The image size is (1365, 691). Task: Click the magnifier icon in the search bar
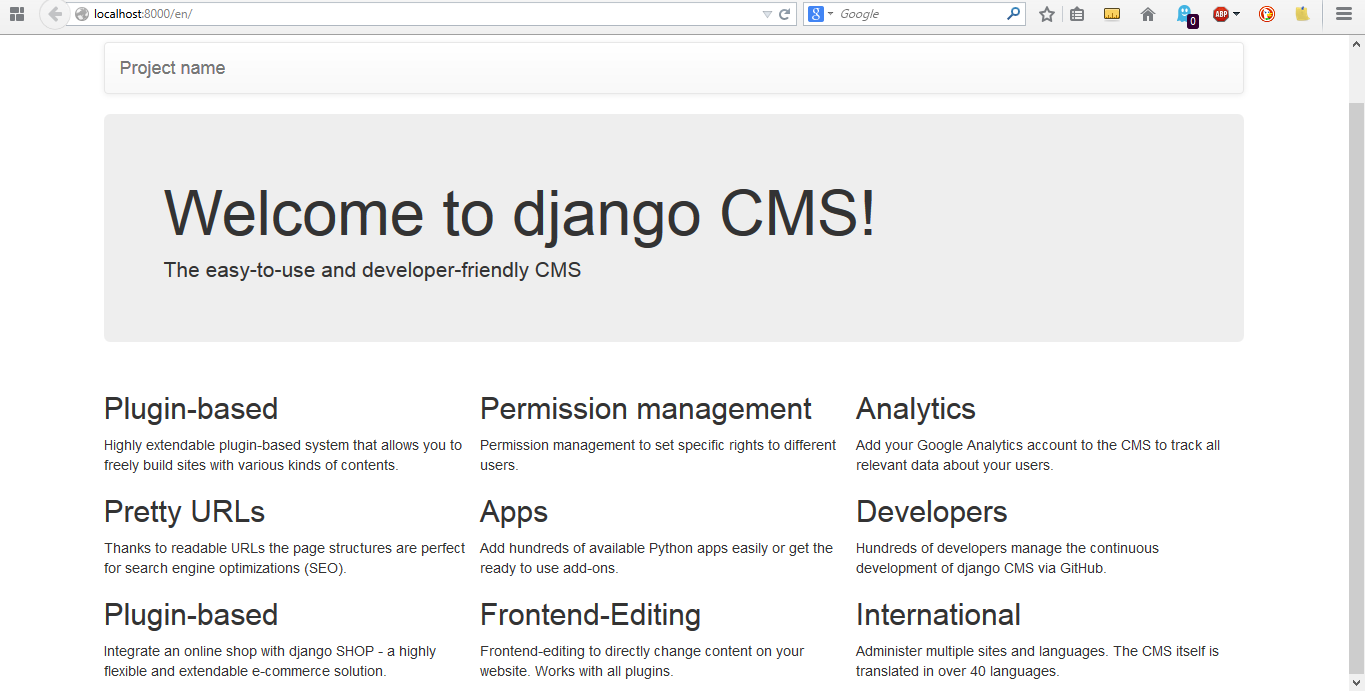(x=1013, y=14)
